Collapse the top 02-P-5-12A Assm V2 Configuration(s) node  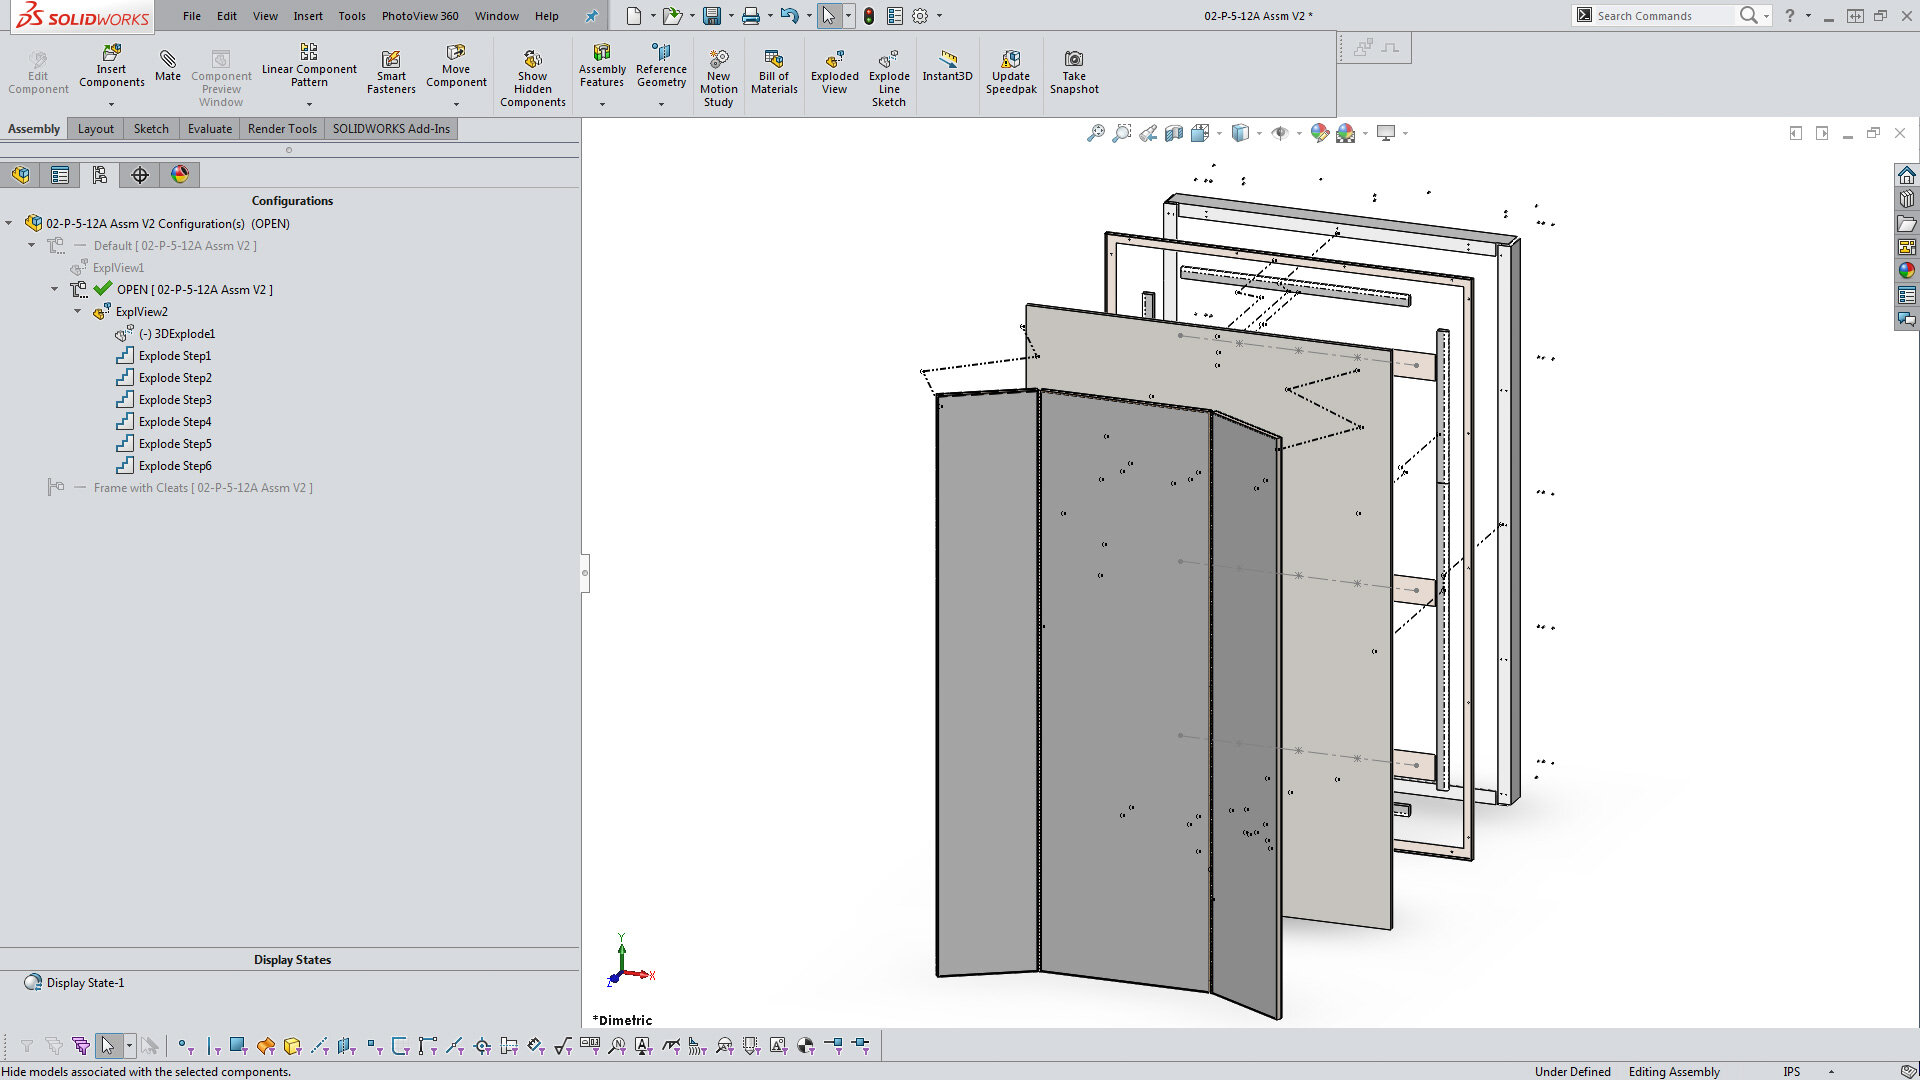click(x=9, y=224)
